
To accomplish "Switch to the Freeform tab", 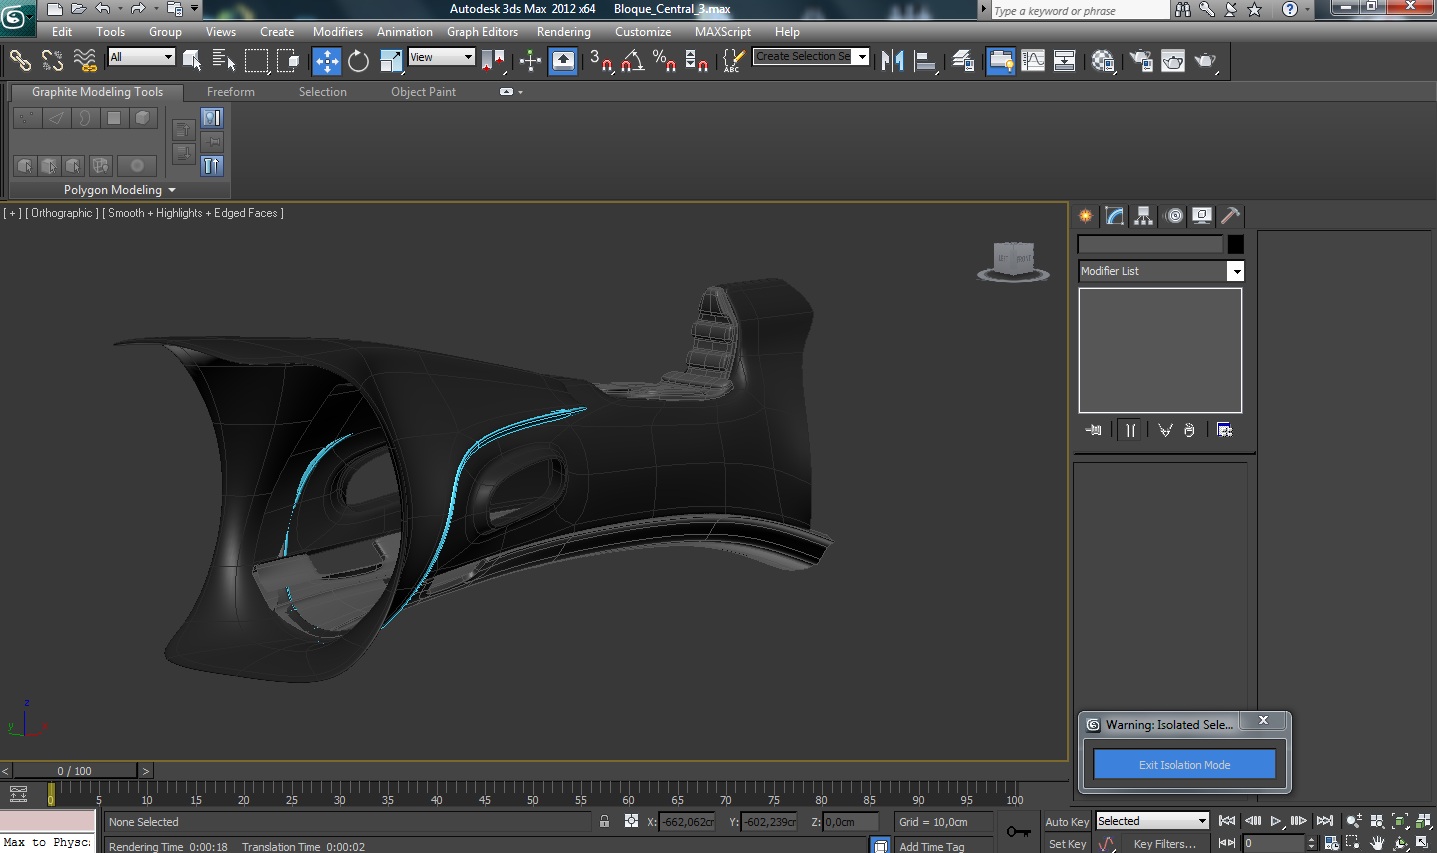I will point(230,92).
